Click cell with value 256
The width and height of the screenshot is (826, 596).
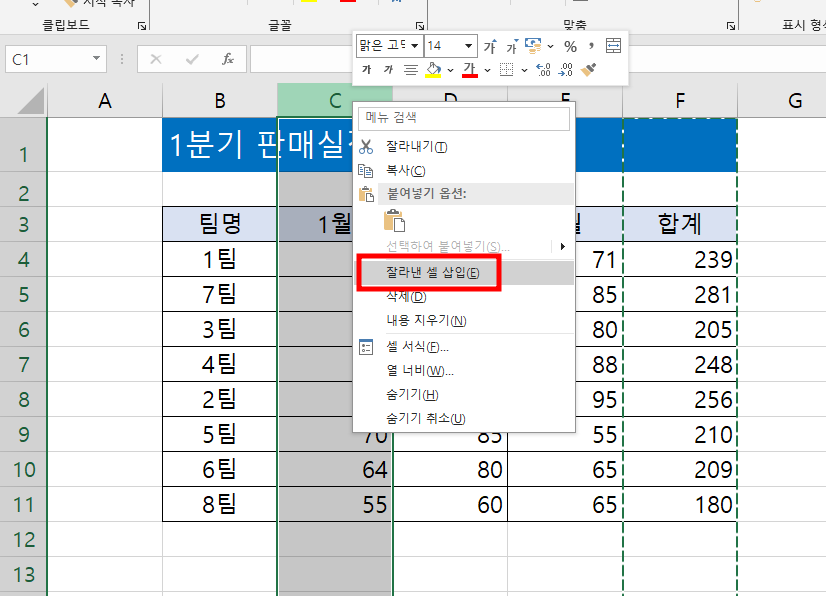680,399
